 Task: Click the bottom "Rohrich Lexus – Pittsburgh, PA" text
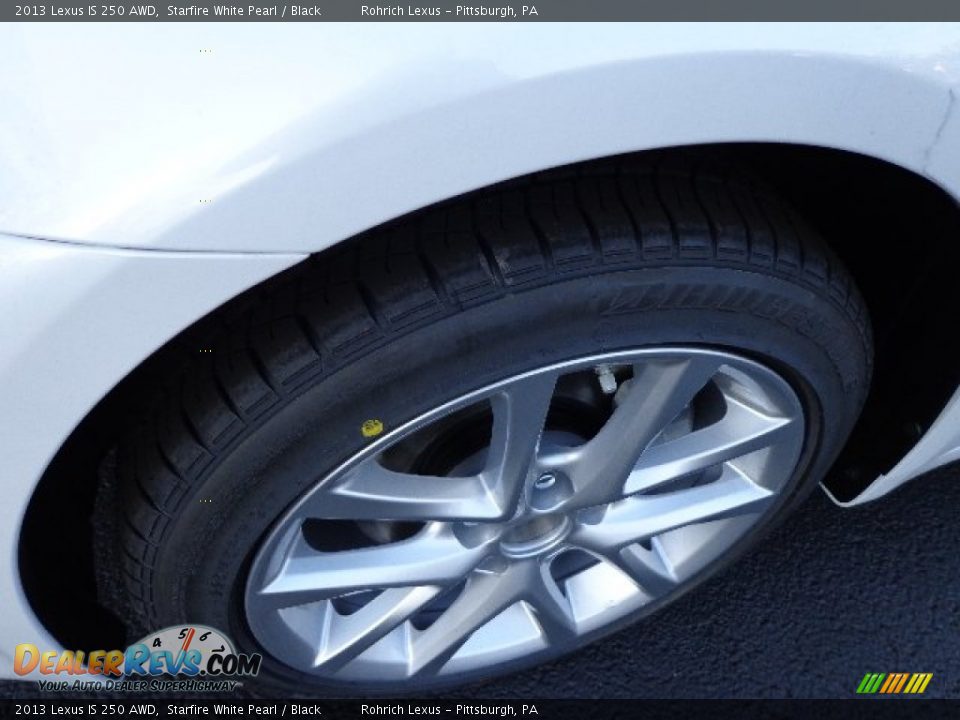449,710
